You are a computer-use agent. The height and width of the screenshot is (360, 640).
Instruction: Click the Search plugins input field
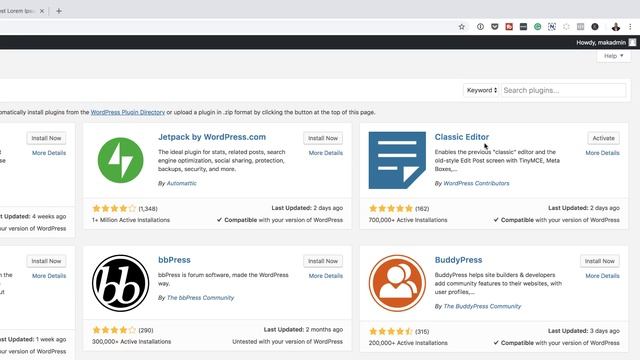563,90
